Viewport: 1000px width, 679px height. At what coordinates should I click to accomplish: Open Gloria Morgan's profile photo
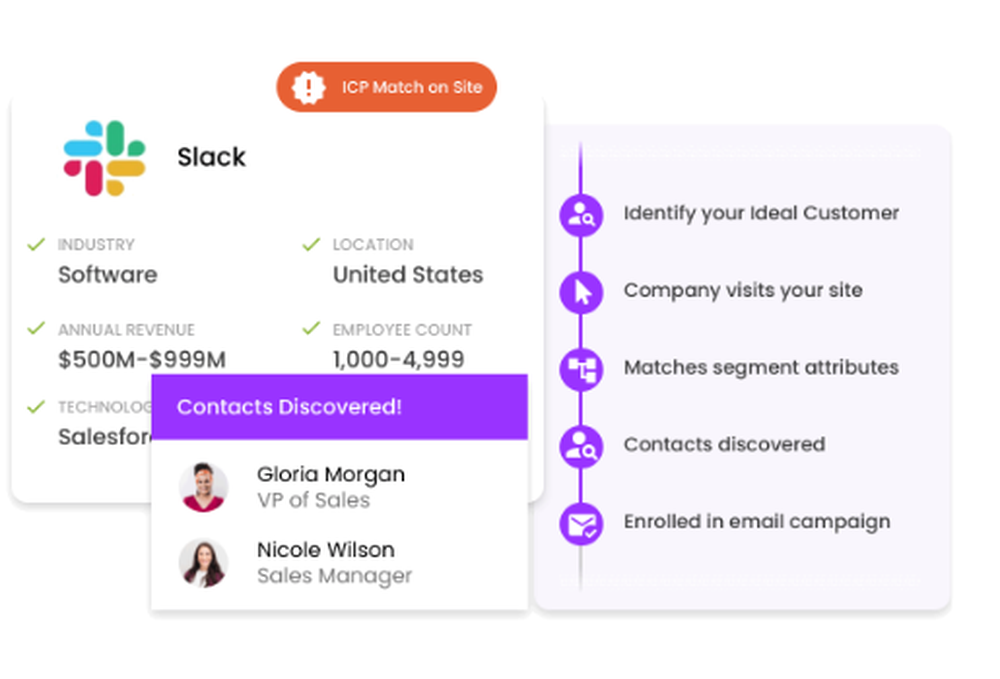(x=203, y=487)
